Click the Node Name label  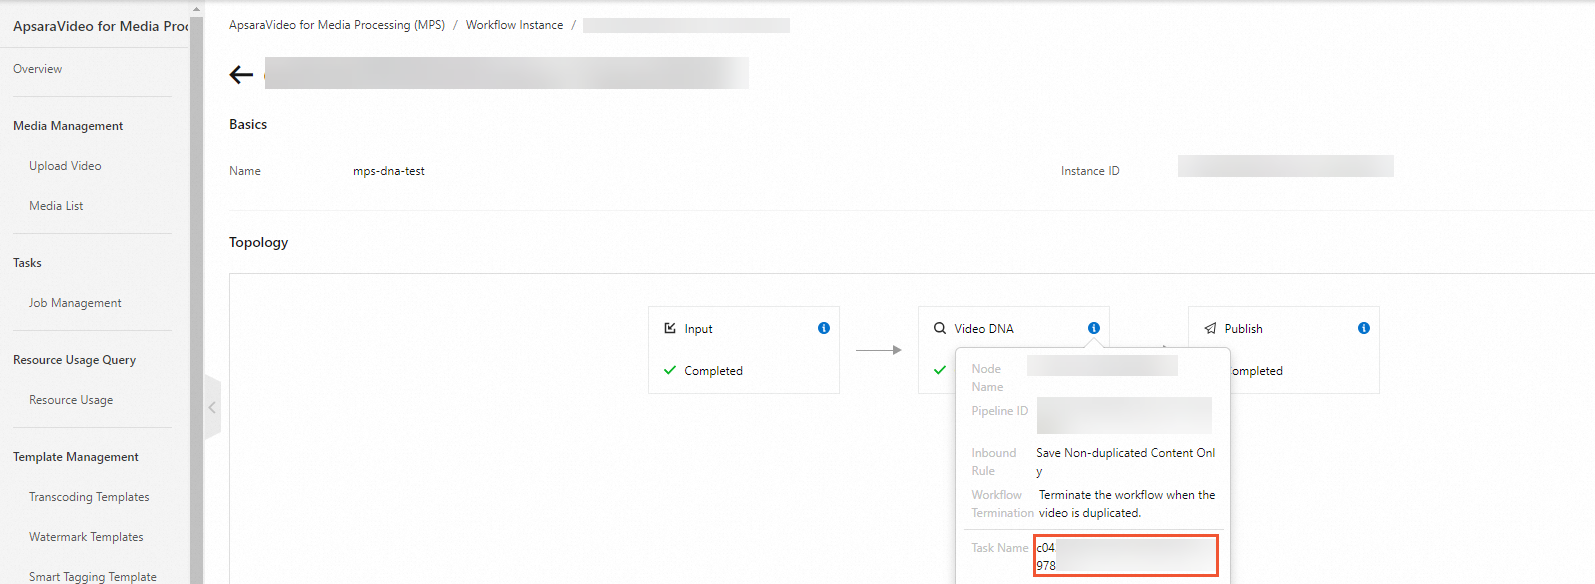pos(987,378)
